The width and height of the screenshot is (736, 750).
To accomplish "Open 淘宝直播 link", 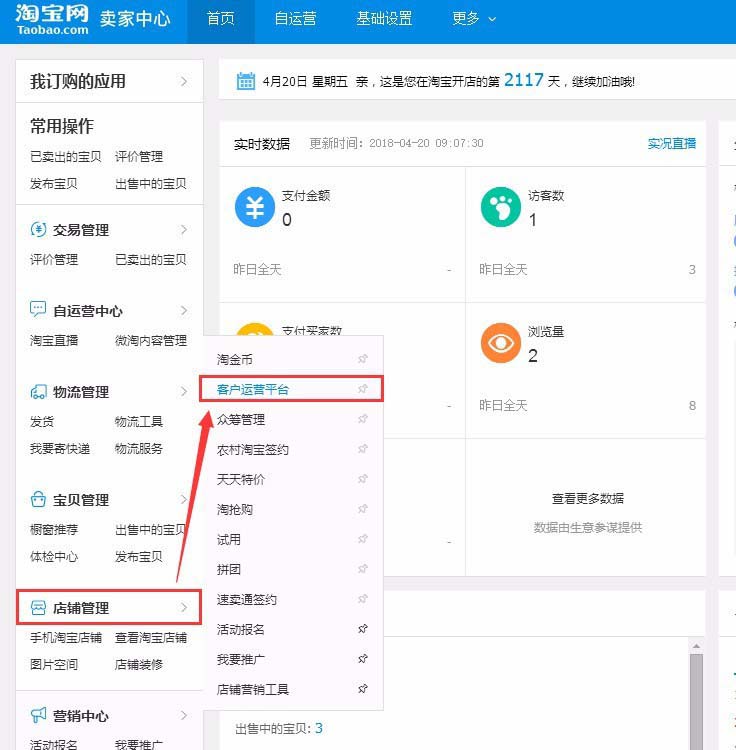I will click(x=54, y=341).
